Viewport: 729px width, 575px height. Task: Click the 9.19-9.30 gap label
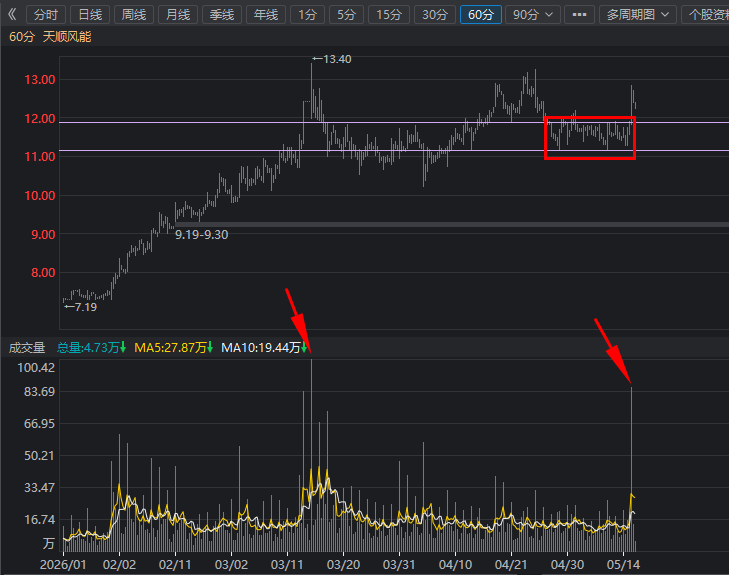(201, 235)
